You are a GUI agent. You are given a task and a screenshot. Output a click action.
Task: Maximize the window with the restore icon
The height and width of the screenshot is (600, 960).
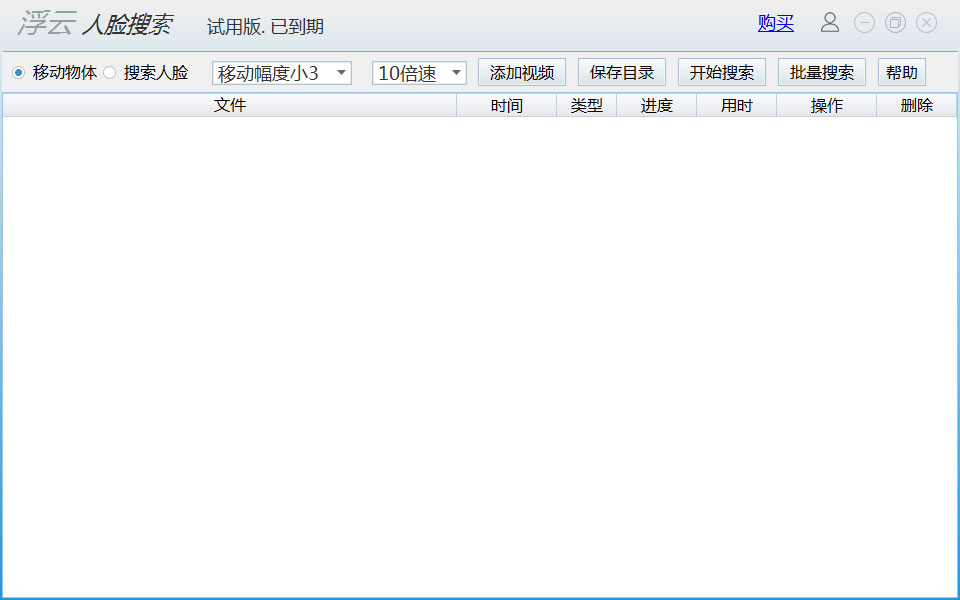[x=895, y=23]
